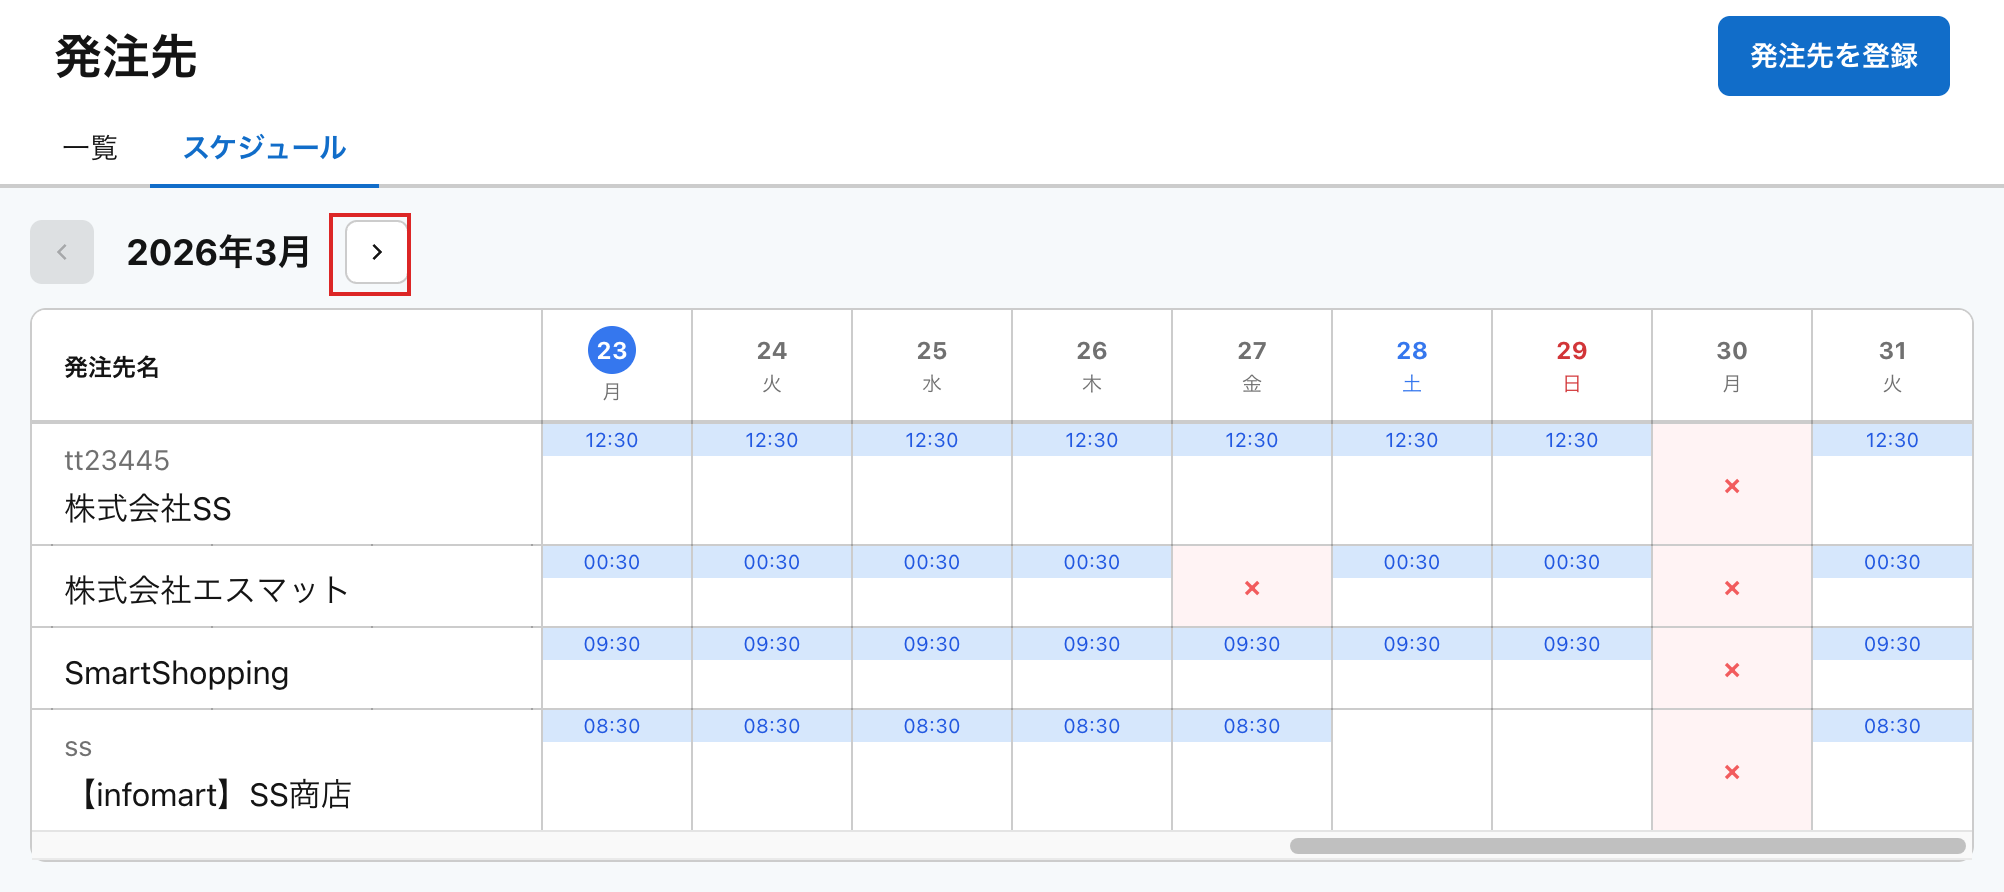Click red X for 株式会社エスマット on the 30th
The height and width of the screenshot is (892, 2004).
point(1732,588)
